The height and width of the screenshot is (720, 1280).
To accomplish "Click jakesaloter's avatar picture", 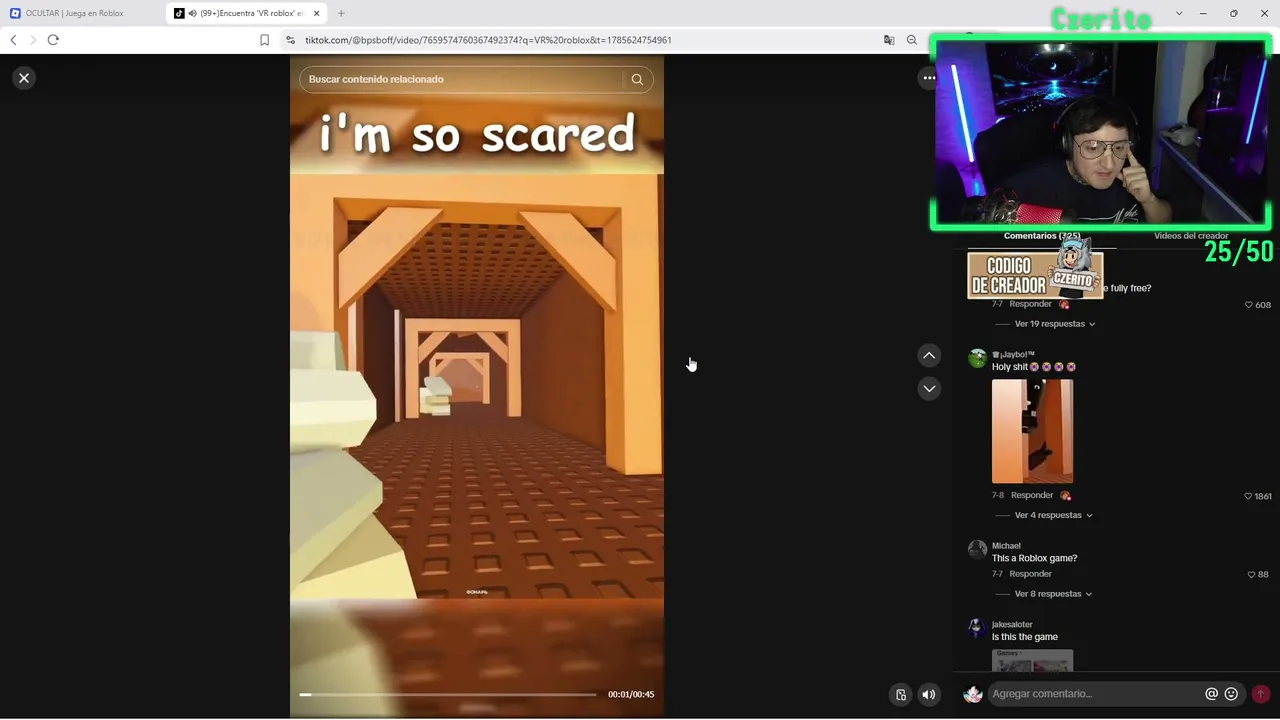I will [977, 629].
